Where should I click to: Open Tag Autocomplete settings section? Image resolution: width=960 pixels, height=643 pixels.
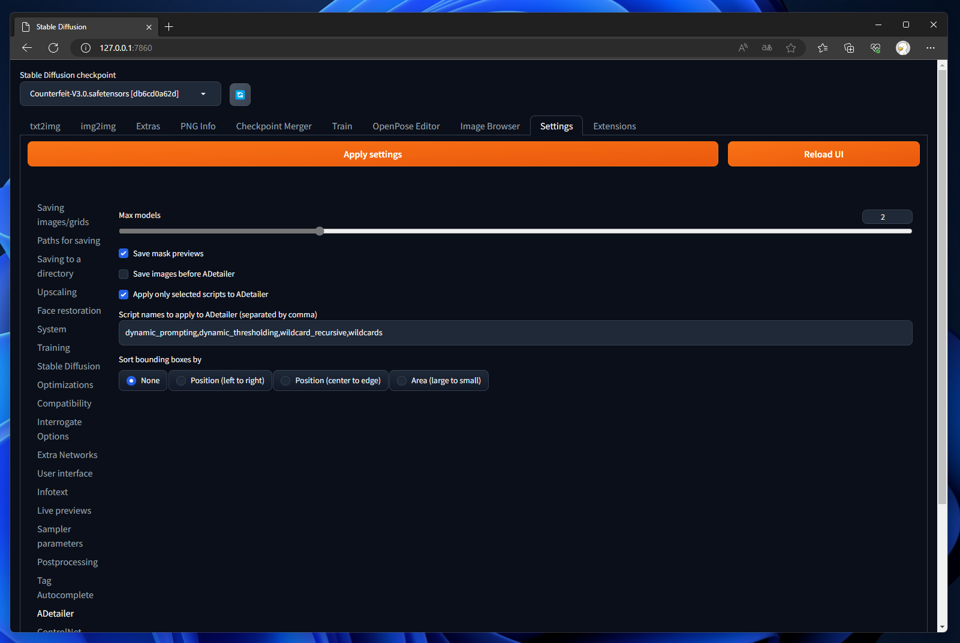(x=66, y=588)
